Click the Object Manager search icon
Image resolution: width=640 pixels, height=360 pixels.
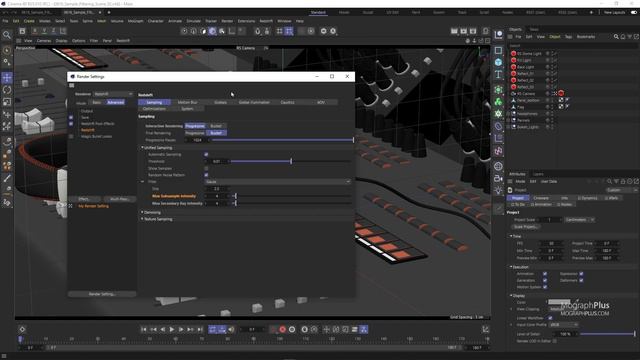[616, 37]
